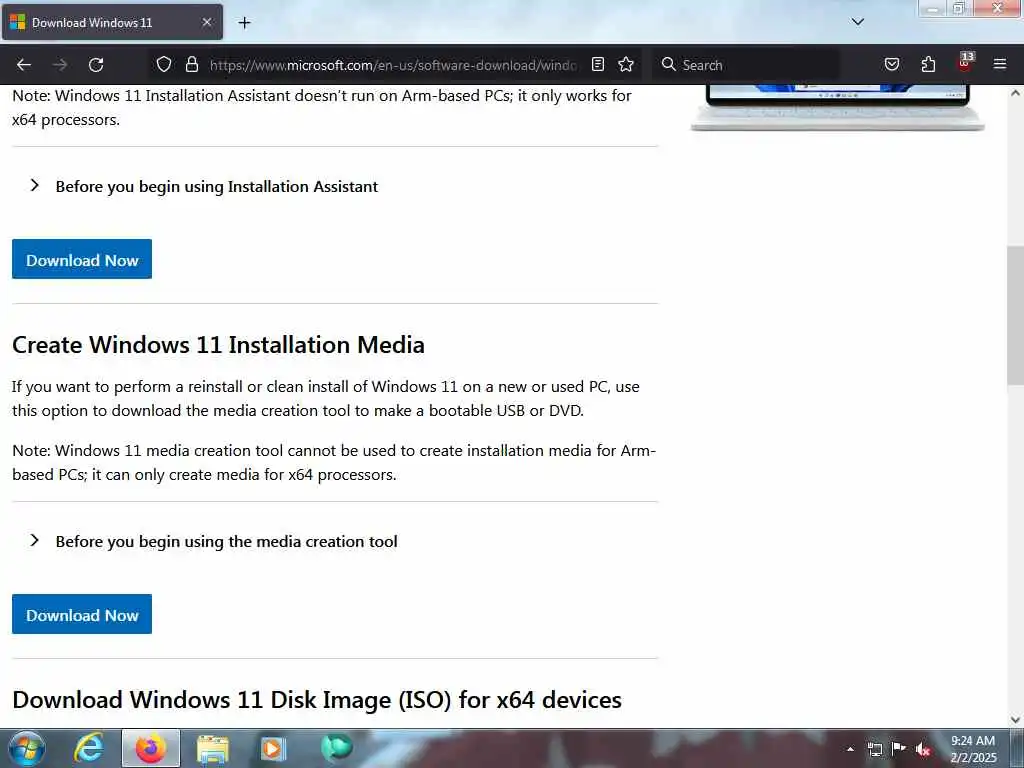Go back to the previous page
The width and height of the screenshot is (1024, 768).
coord(24,65)
